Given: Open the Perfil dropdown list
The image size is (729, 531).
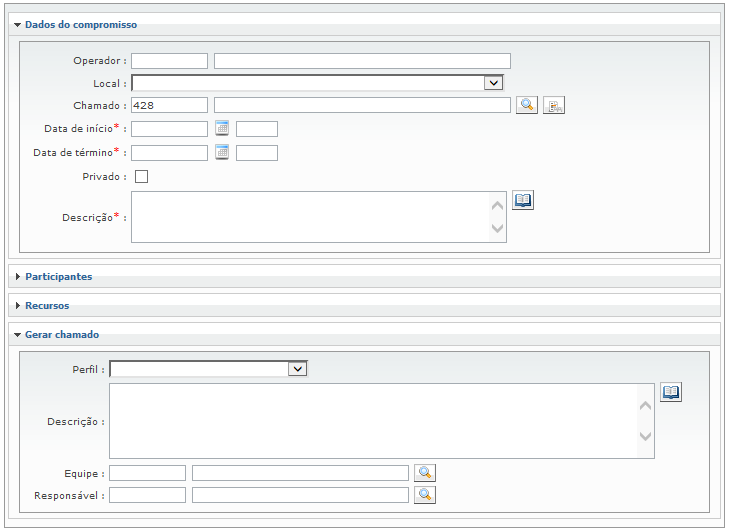Looking at the screenshot, I should click(297, 369).
